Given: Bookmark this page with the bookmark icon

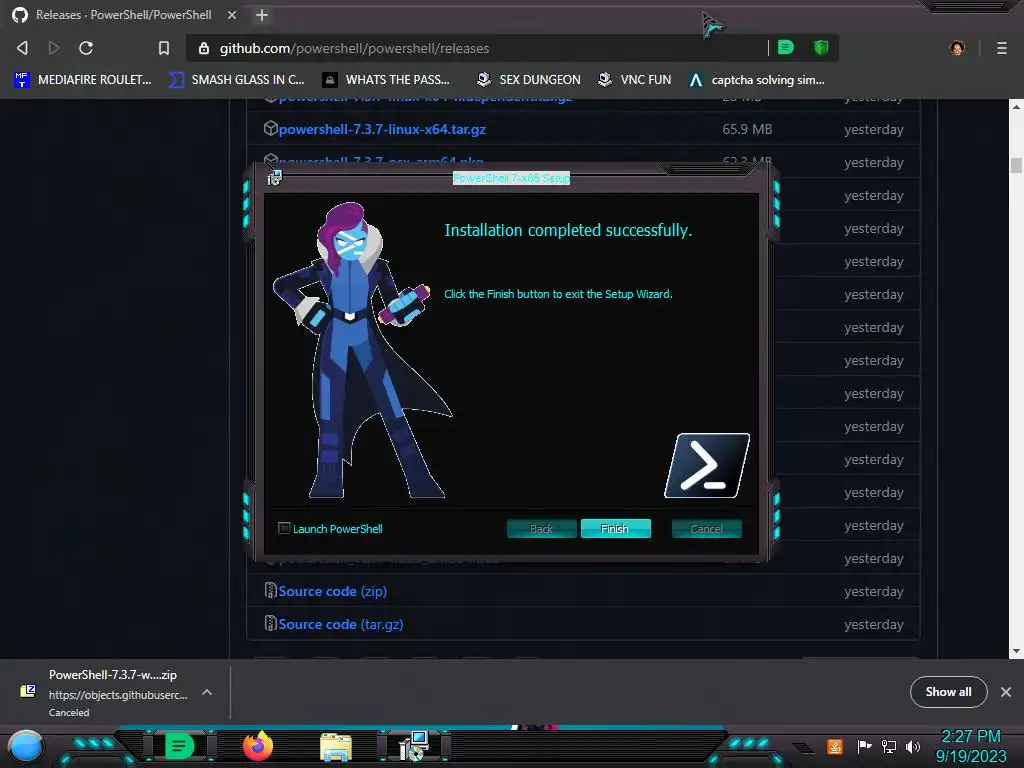Looking at the screenshot, I should coord(164,48).
